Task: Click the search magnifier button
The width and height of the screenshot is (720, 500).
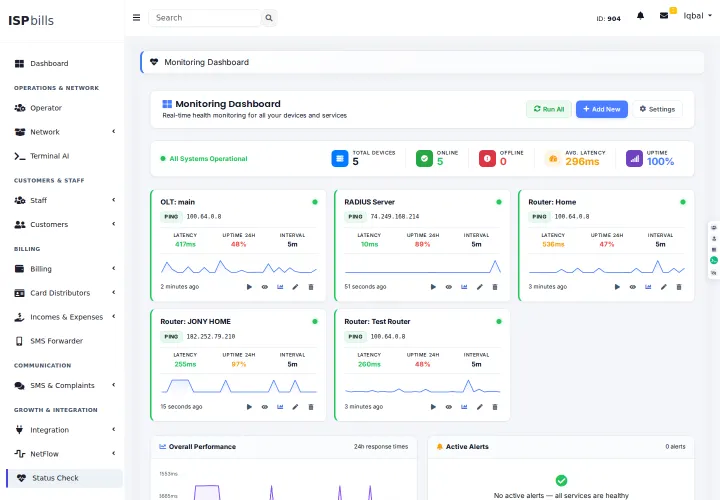Action: point(269,18)
